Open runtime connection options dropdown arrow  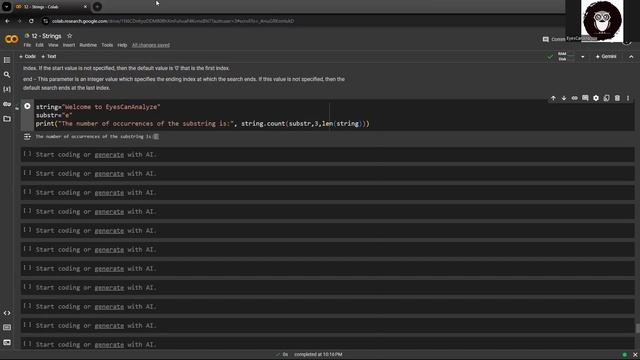click(x=582, y=57)
